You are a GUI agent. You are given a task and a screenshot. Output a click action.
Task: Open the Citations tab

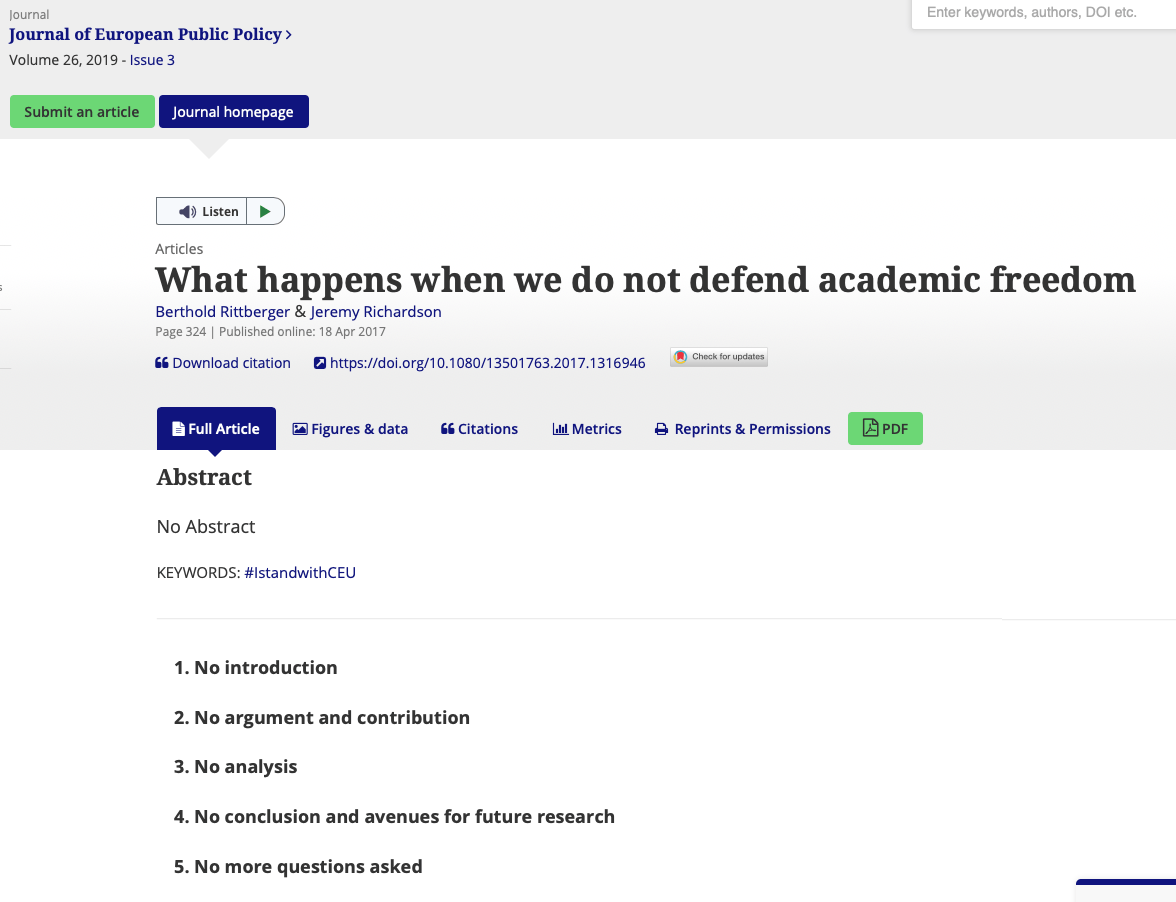479,429
